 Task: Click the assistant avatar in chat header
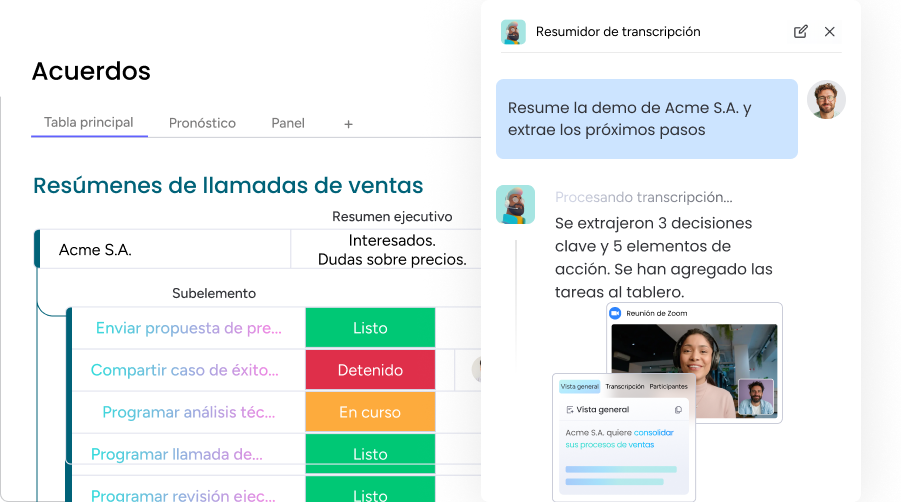coord(513,32)
